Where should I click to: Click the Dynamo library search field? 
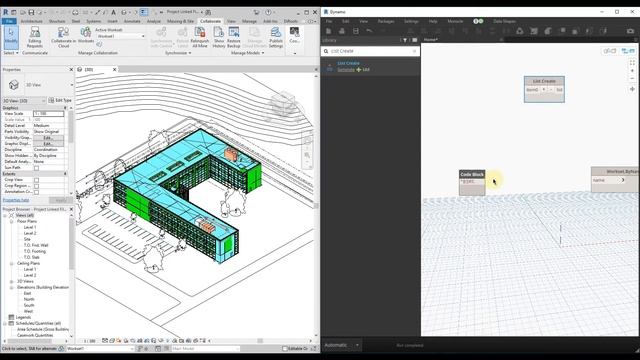[371, 51]
